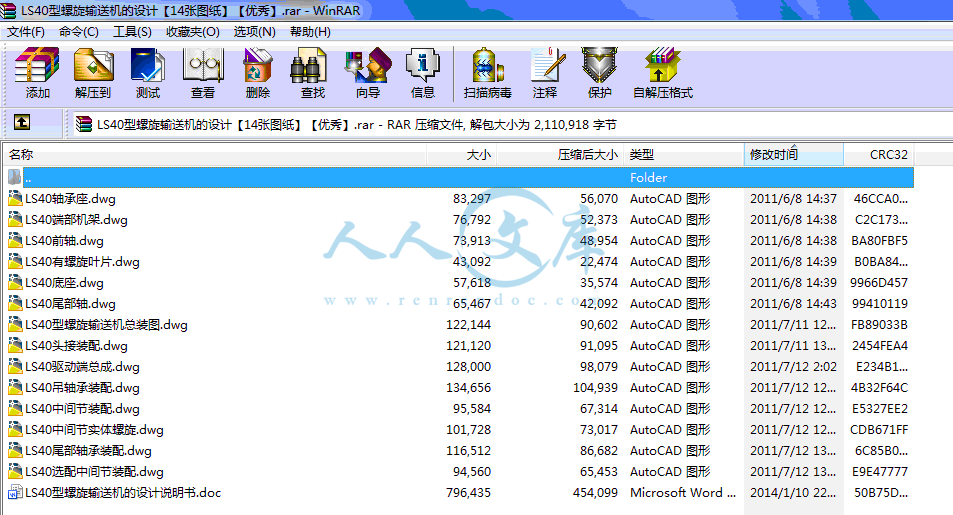Click the CRC32 value FB89033B

pyautogui.click(x=879, y=325)
